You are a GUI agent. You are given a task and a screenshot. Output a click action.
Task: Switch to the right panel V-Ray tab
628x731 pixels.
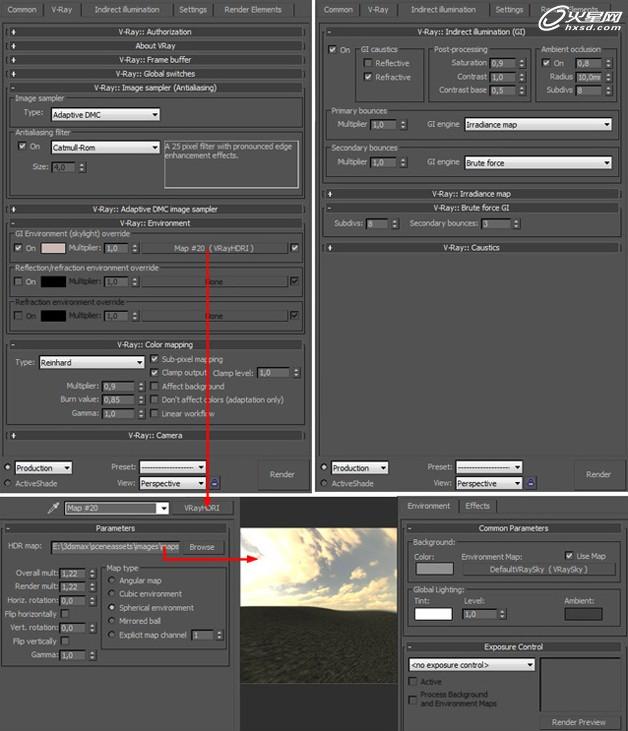[378, 9]
